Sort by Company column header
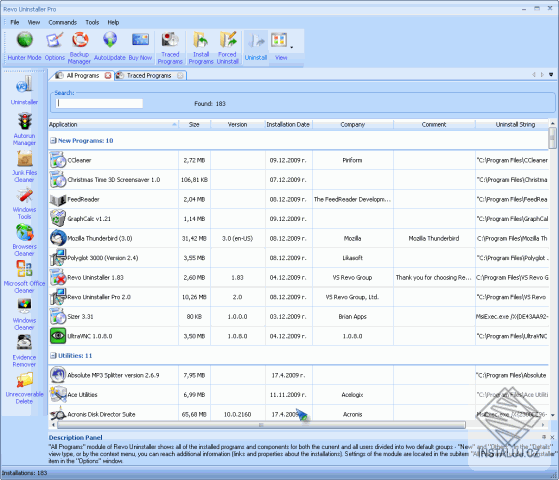The image size is (559, 480). click(353, 124)
